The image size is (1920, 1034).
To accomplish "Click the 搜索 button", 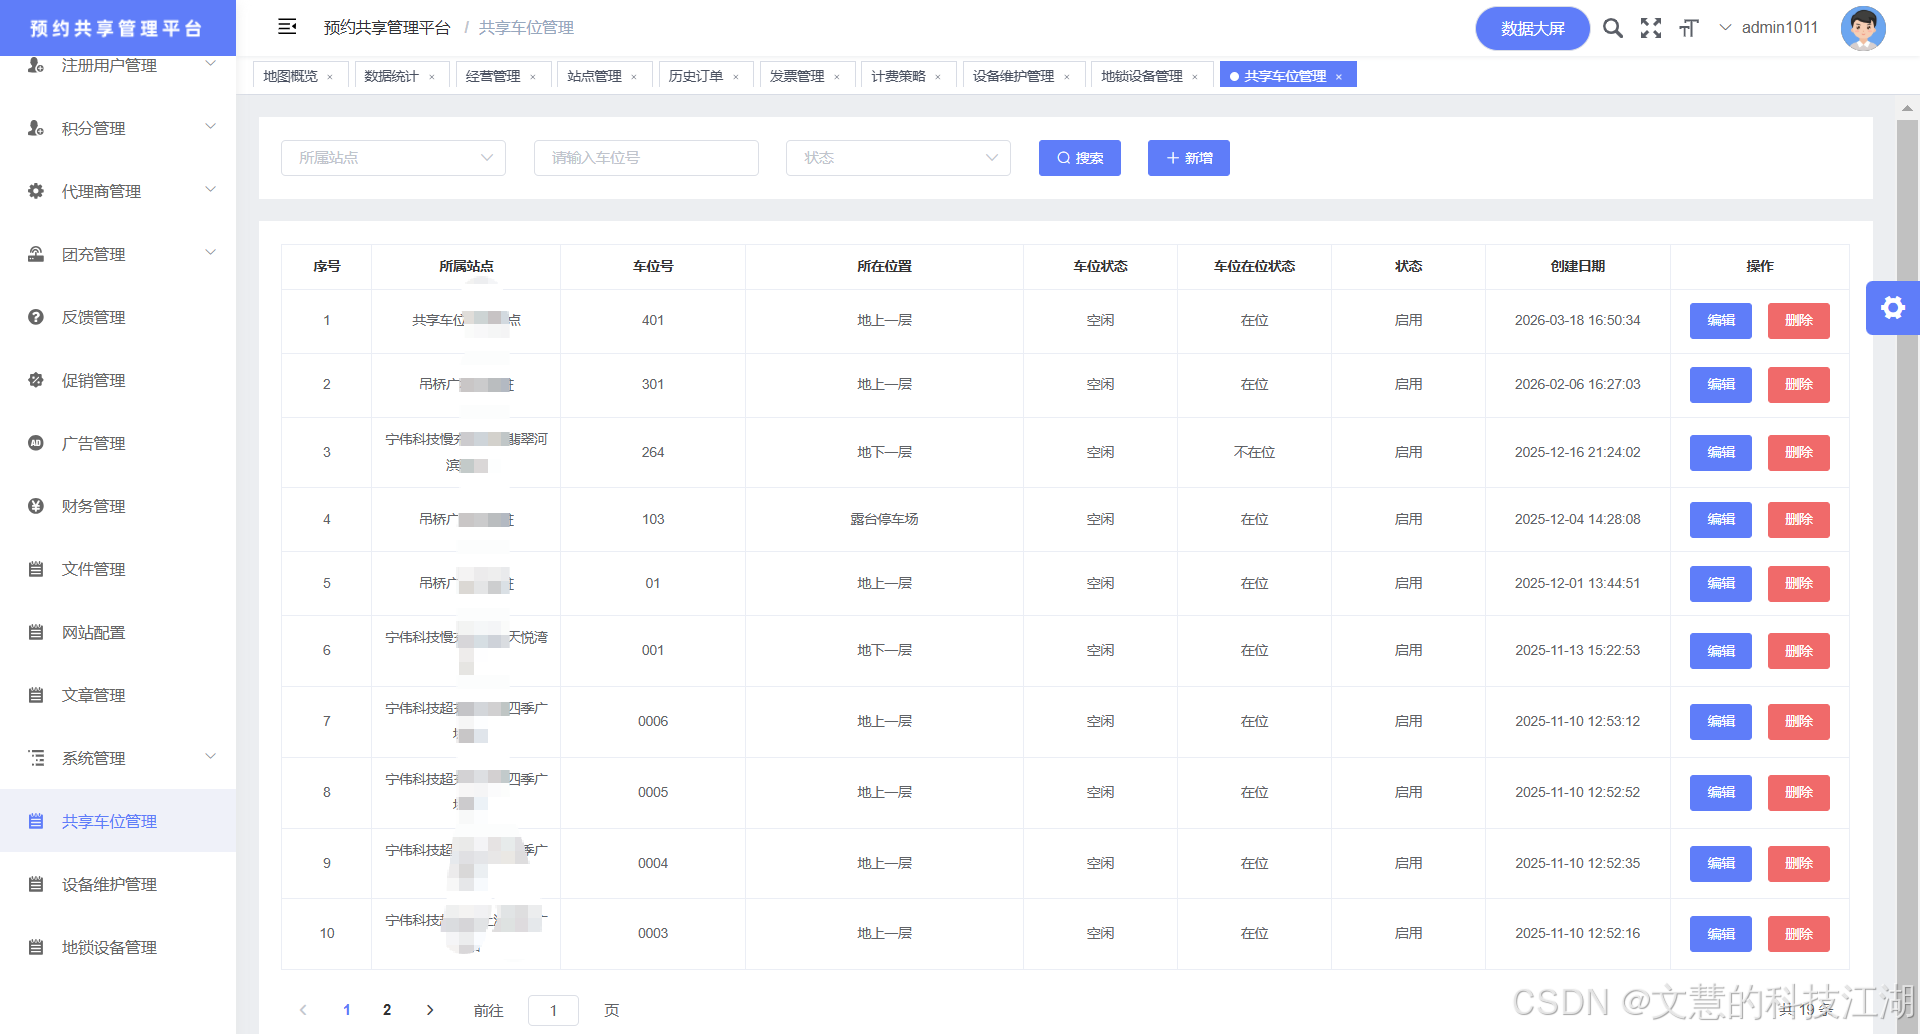I will [1080, 158].
